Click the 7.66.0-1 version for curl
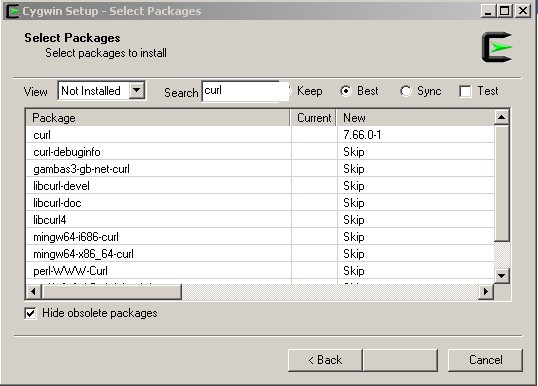 point(362,135)
